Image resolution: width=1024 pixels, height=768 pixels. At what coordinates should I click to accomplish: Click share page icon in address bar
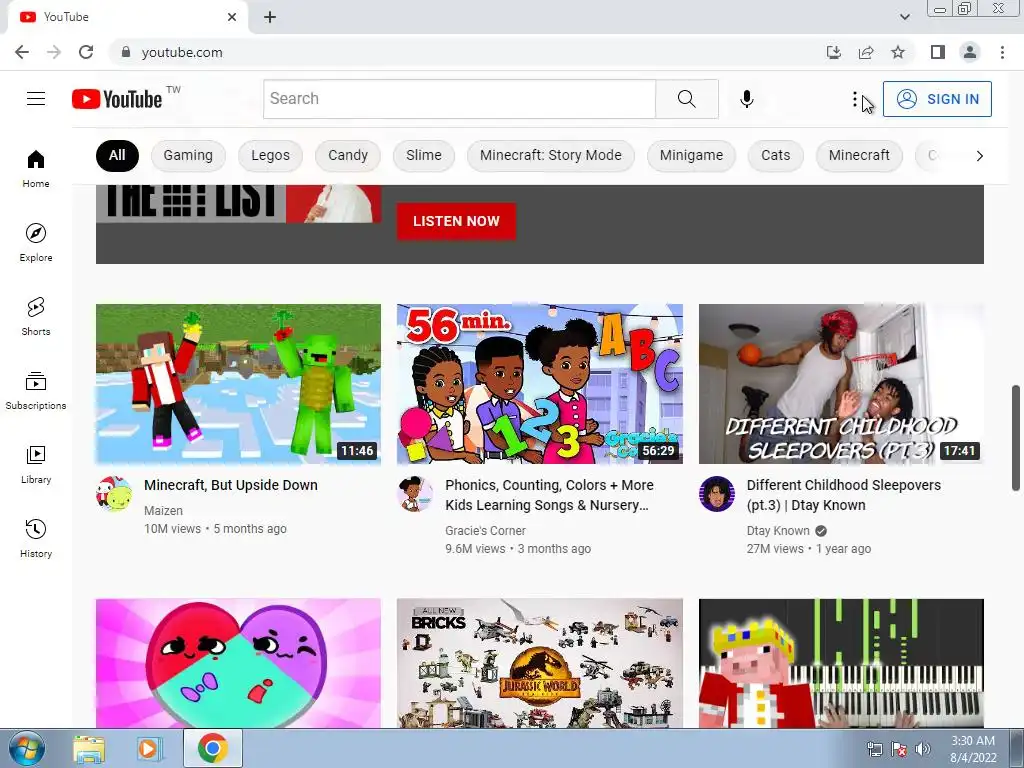tap(866, 52)
